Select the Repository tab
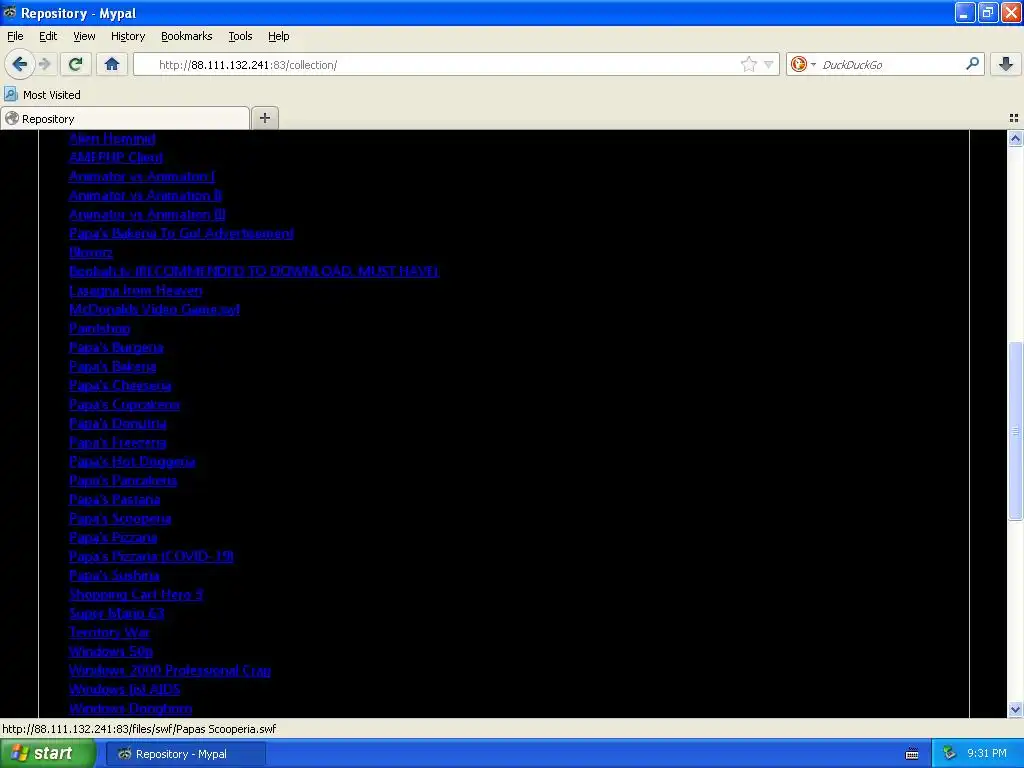Viewport: 1024px width, 768px height. 125,118
